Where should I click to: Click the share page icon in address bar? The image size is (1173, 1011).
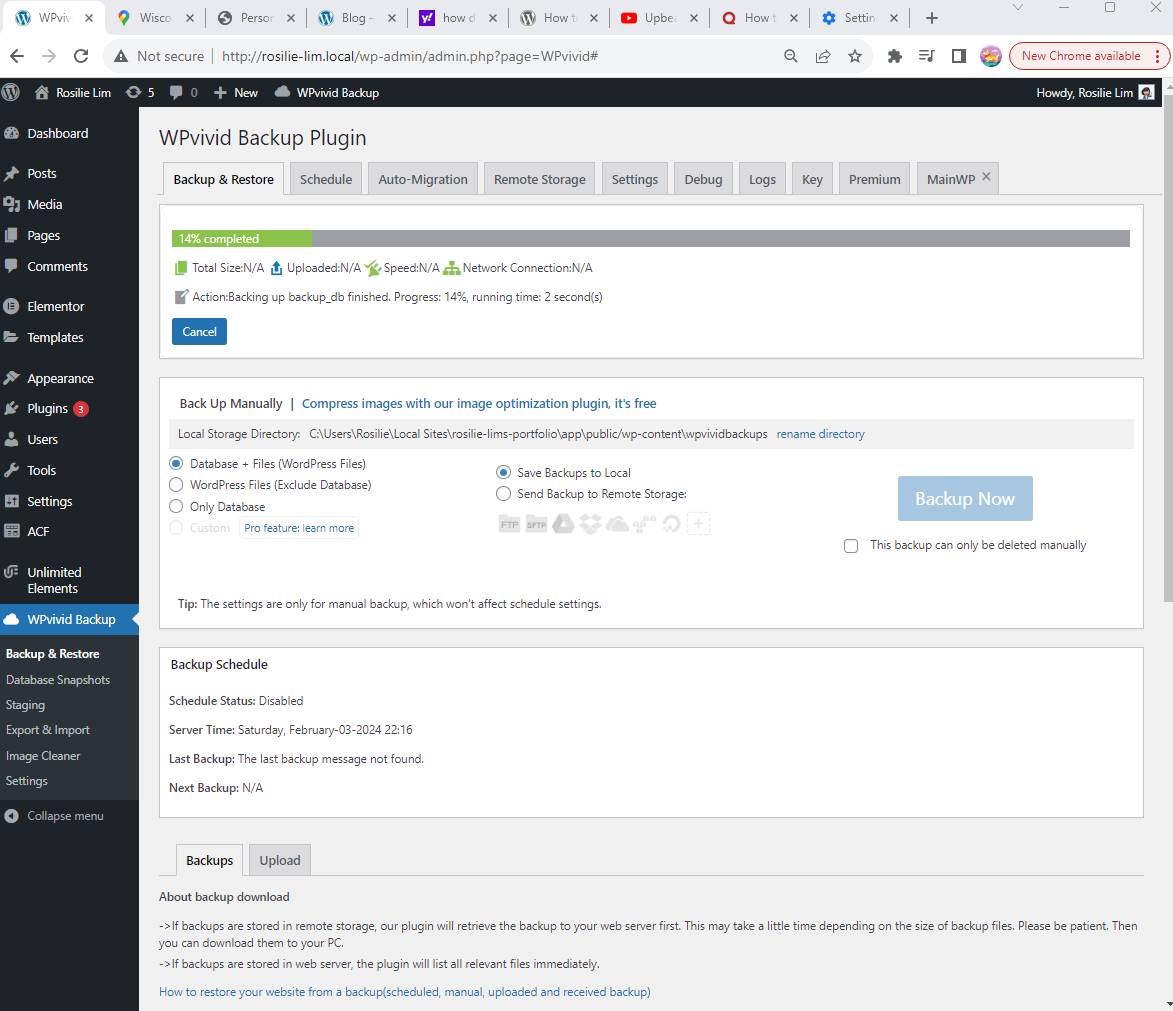823,56
